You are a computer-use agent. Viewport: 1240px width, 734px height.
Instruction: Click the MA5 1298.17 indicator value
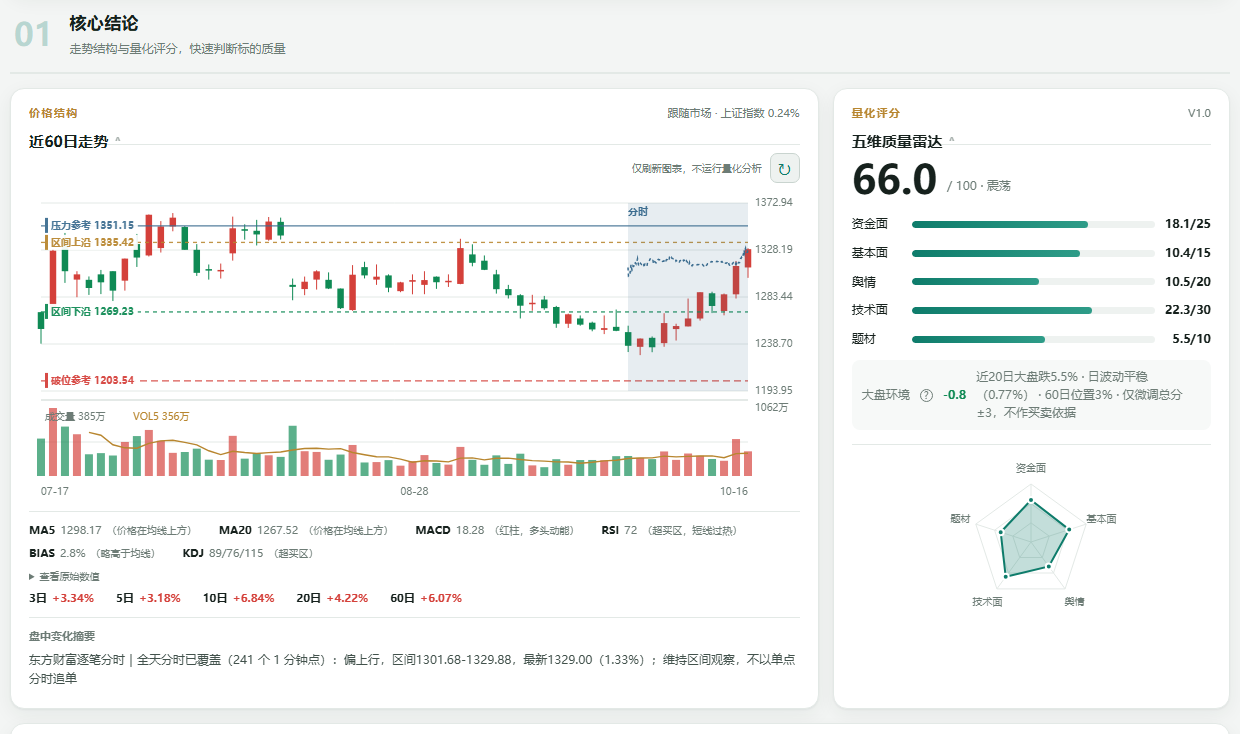(66, 530)
